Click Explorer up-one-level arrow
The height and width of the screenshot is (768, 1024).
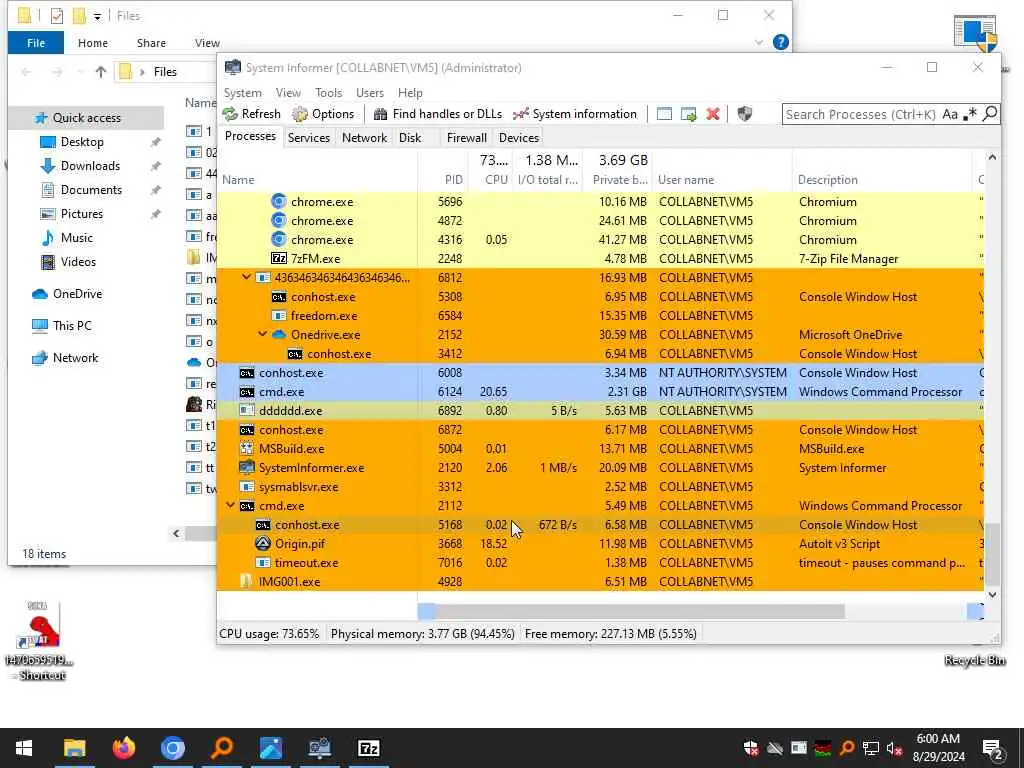pyautogui.click(x=101, y=72)
